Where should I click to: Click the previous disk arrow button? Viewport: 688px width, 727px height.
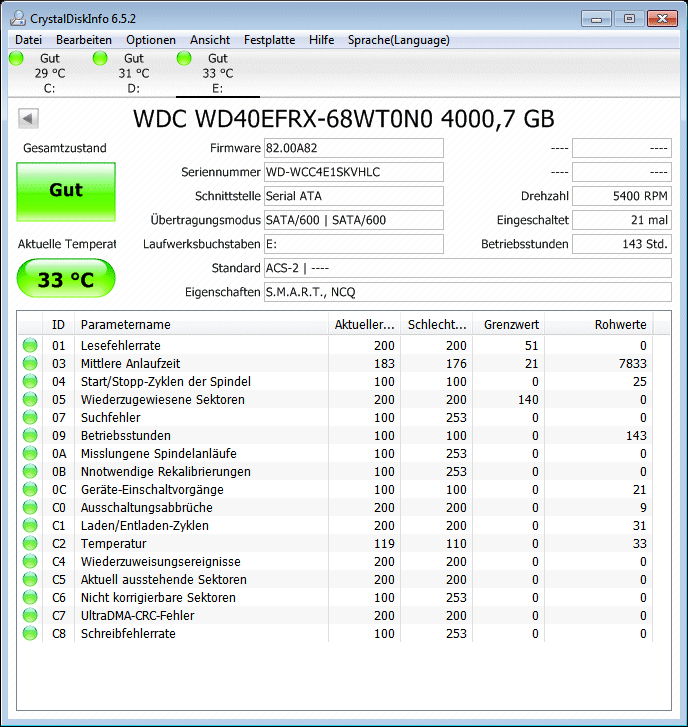click(28, 119)
